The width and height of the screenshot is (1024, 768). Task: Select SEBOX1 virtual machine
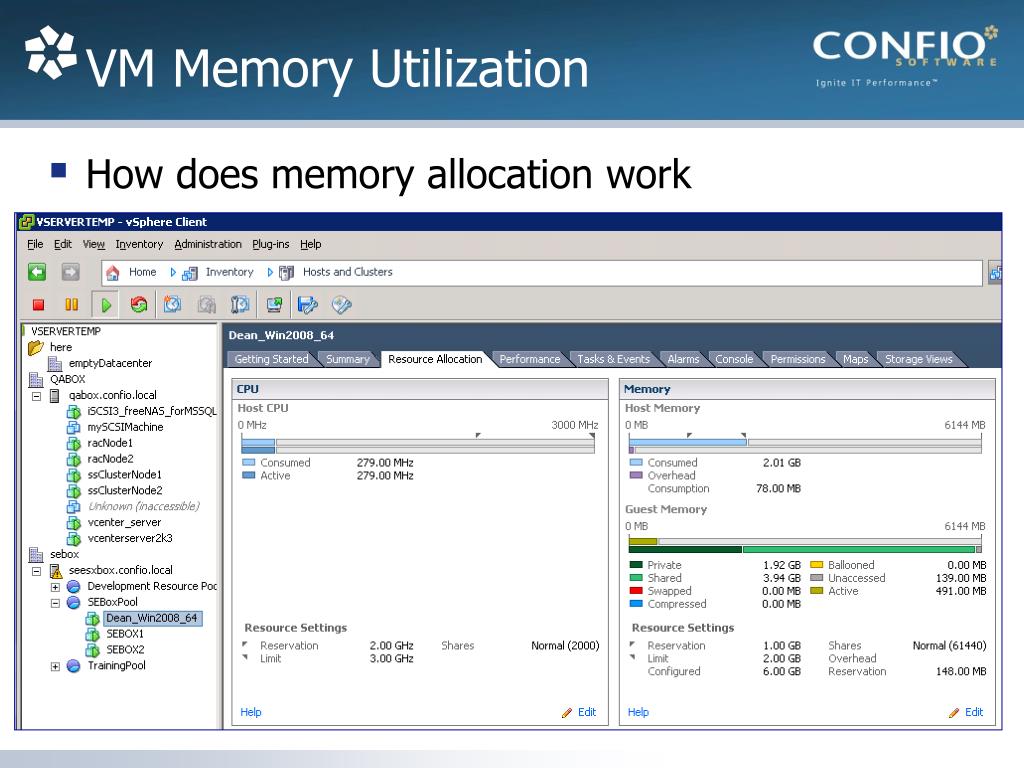coord(125,634)
